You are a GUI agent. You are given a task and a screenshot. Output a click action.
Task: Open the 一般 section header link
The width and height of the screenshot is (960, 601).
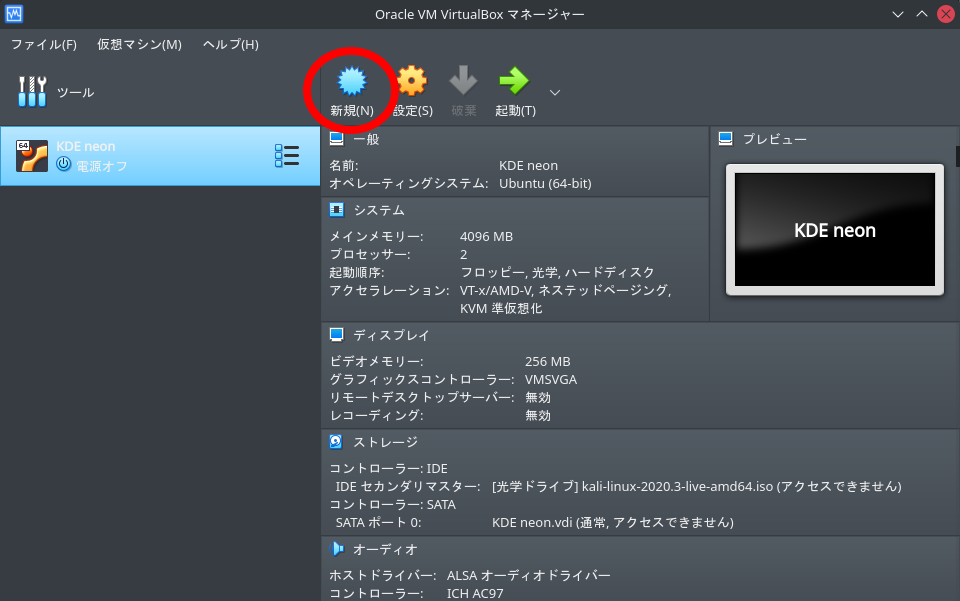pos(366,140)
